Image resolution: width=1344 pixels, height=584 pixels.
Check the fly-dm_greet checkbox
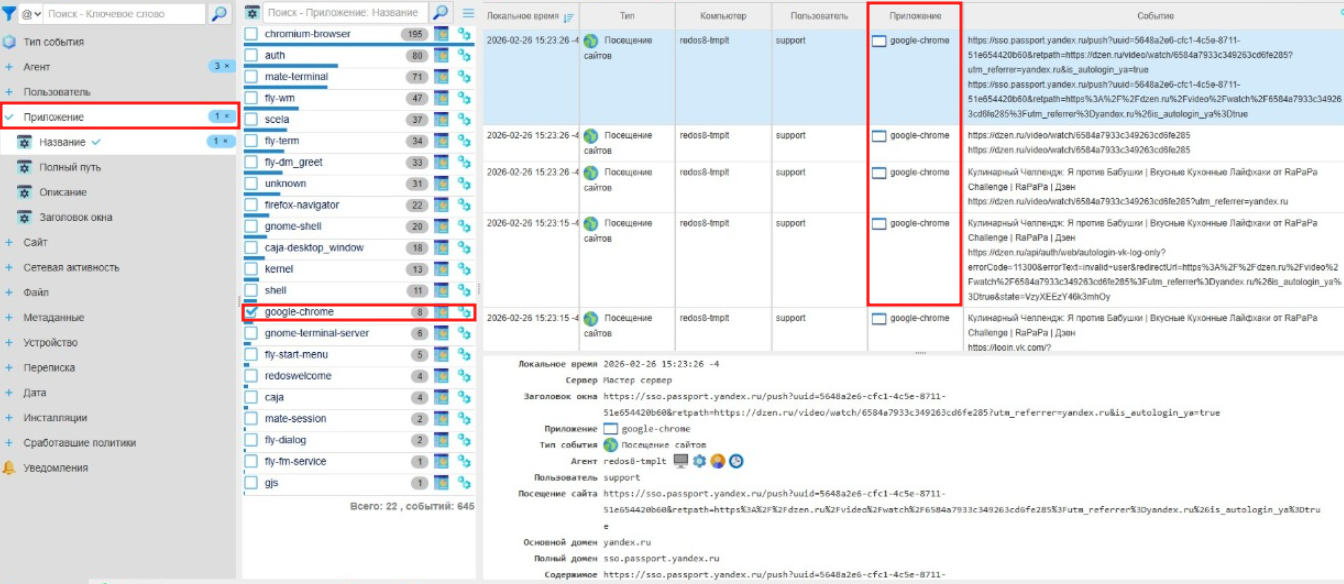[251, 162]
